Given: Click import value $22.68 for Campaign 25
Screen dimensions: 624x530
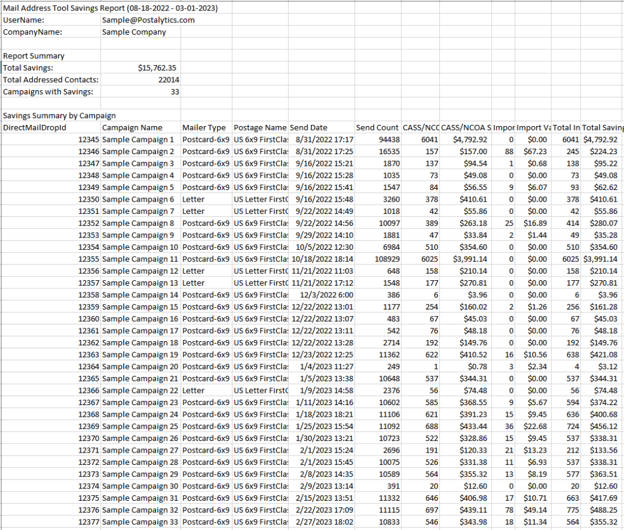Looking at the screenshot, I should click(533, 426).
